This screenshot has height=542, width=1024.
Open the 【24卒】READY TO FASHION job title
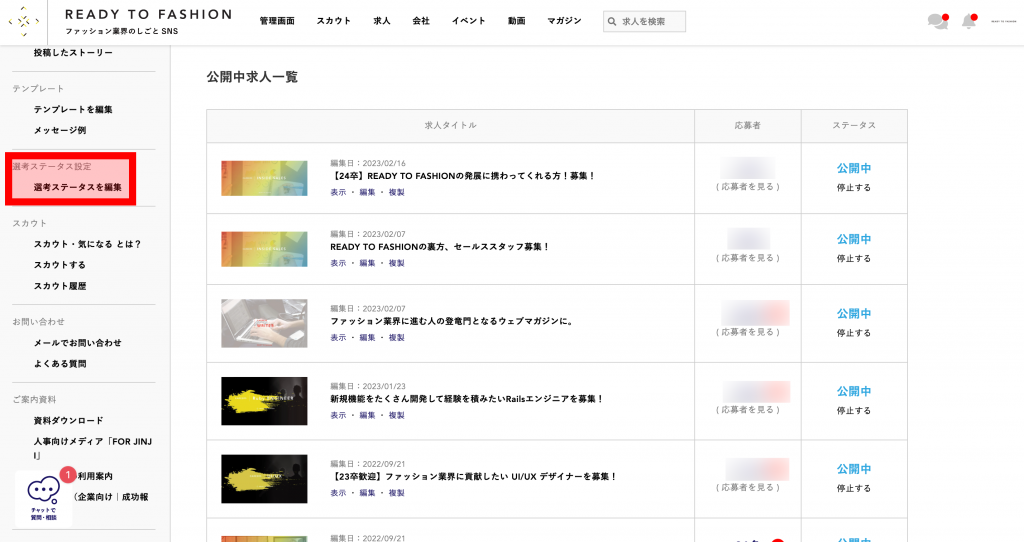(x=463, y=176)
